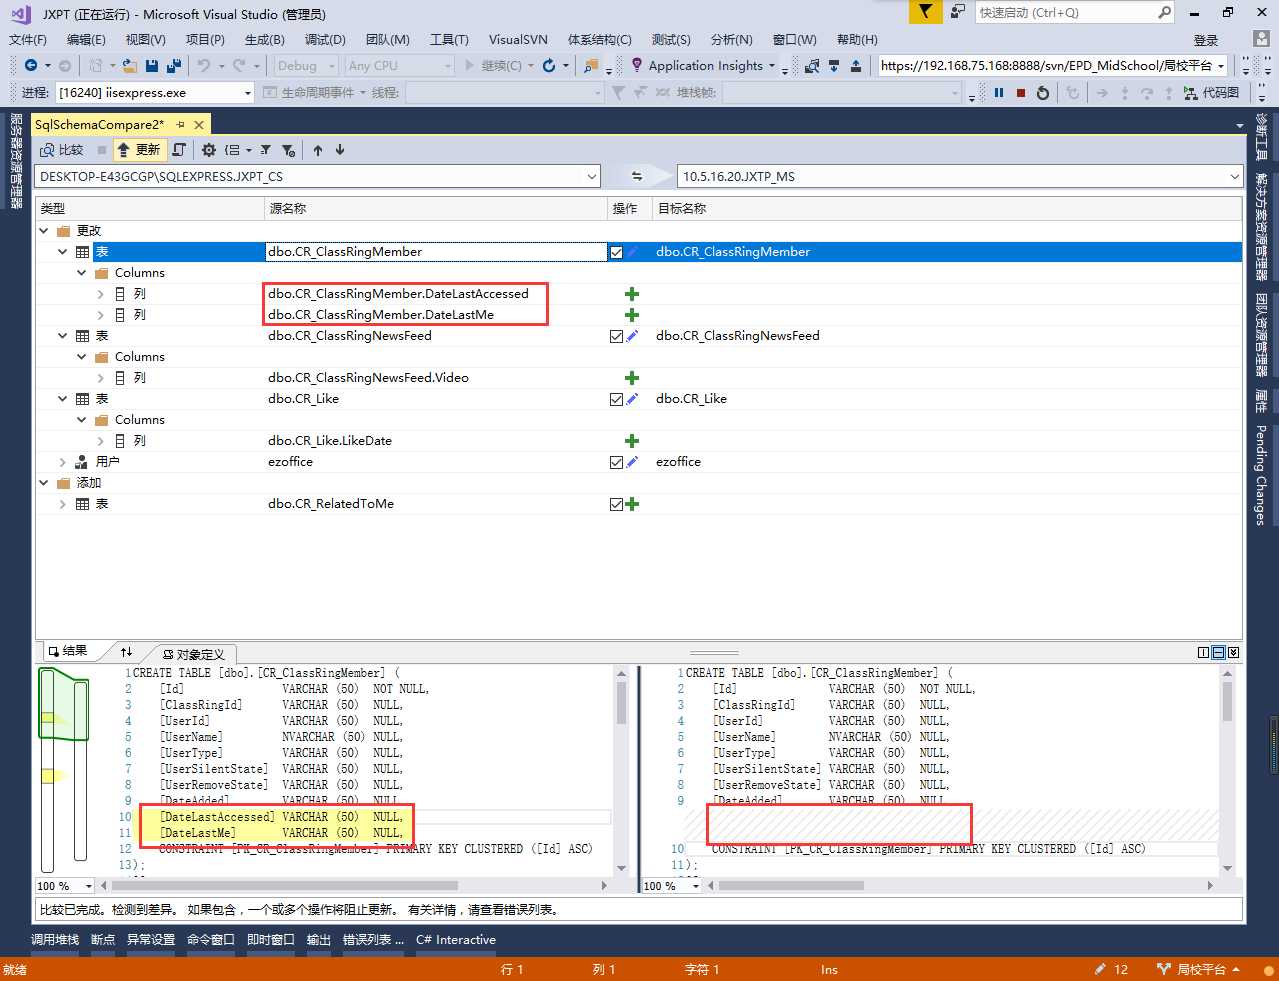Image resolution: width=1279 pixels, height=981 pixels.
Task: Click the 更新 (Update) button
Action: [138, 150]
